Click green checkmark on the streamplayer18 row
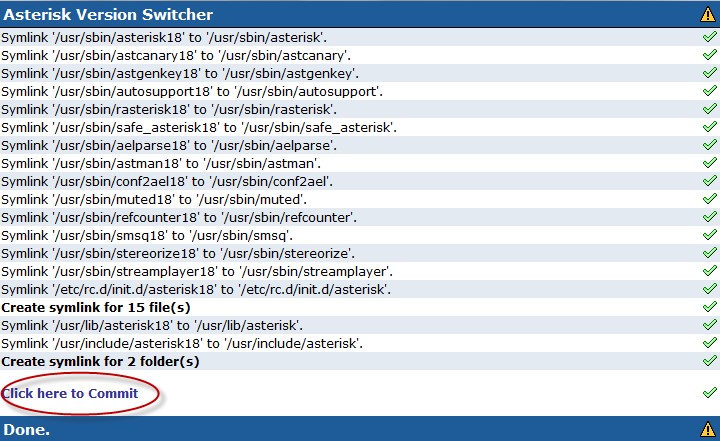This screenshot has width=720, height=441. 710,271
